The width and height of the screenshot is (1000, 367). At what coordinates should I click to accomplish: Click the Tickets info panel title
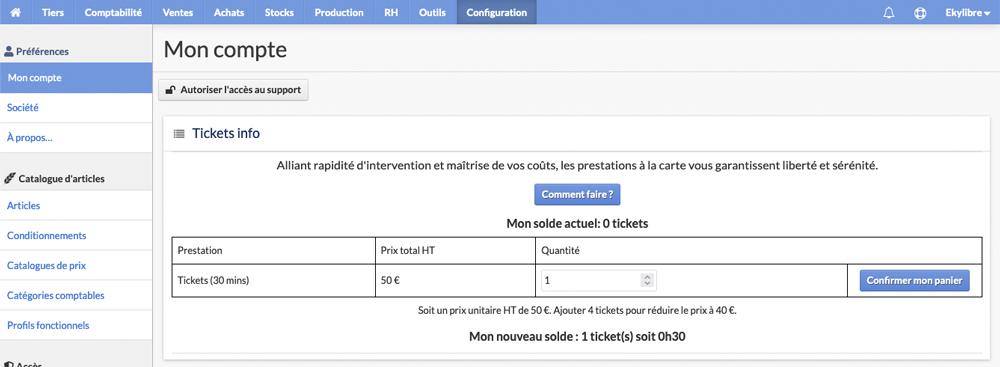click(226, 133)
